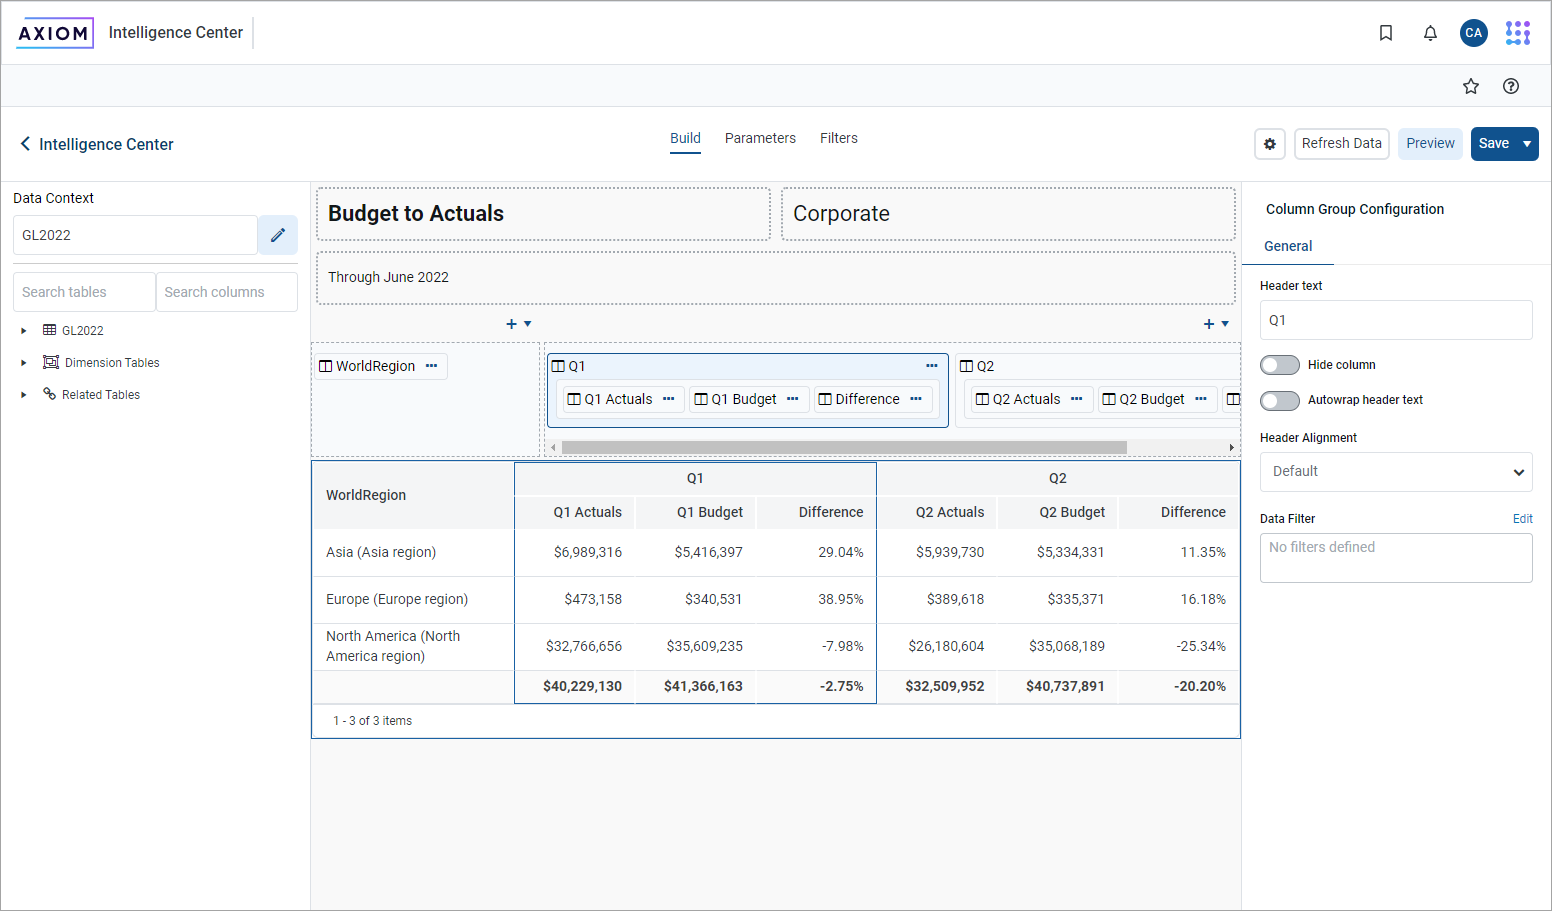Viewport: 1552px width, 911px height.
Task: Mark report as favorite with star icon
Action: [1470, 86]
